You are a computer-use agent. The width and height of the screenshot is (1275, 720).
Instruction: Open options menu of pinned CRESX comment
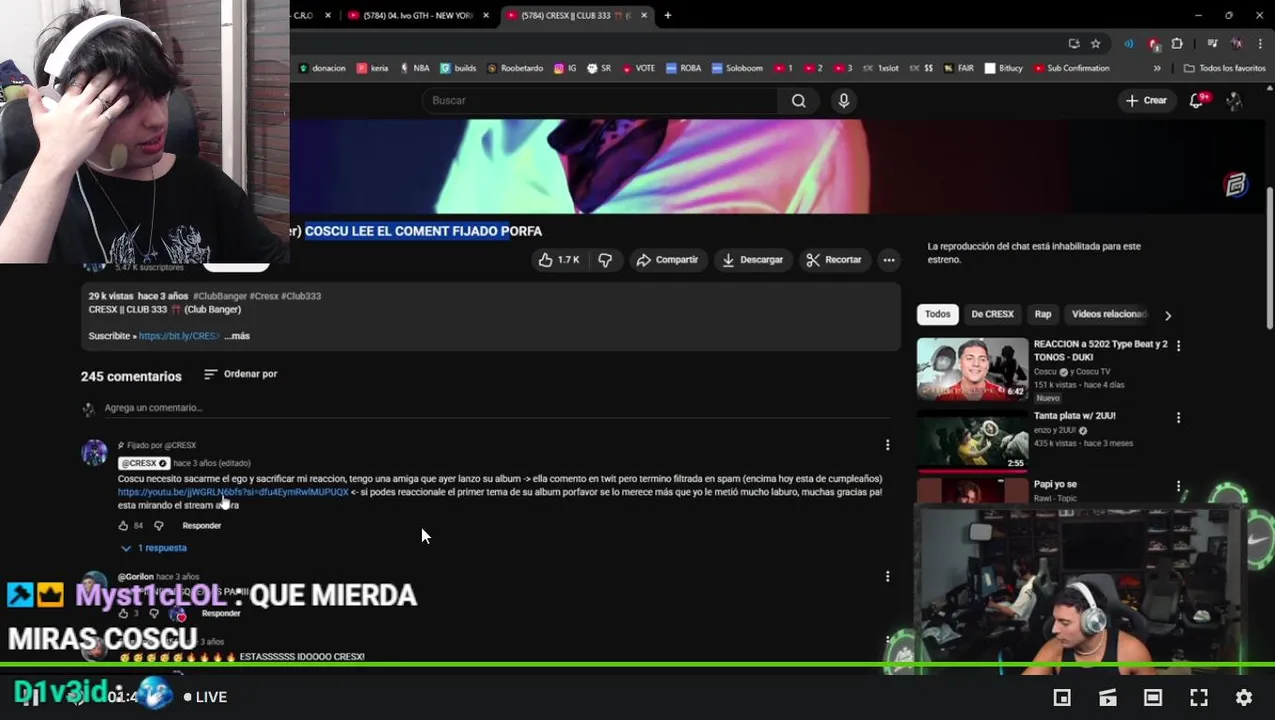tap(887, 445)
